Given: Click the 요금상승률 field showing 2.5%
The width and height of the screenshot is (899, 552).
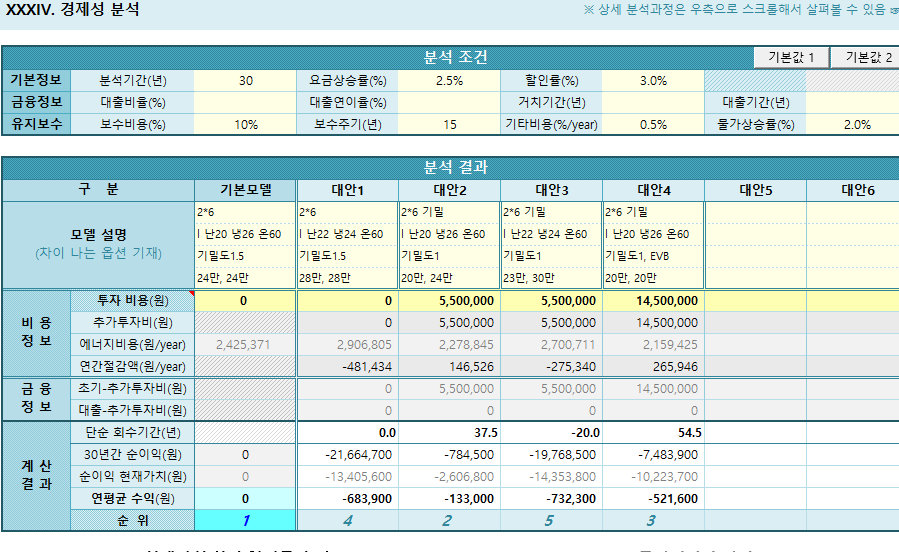Looking at the screenshot, I should [x=449, y=81].
